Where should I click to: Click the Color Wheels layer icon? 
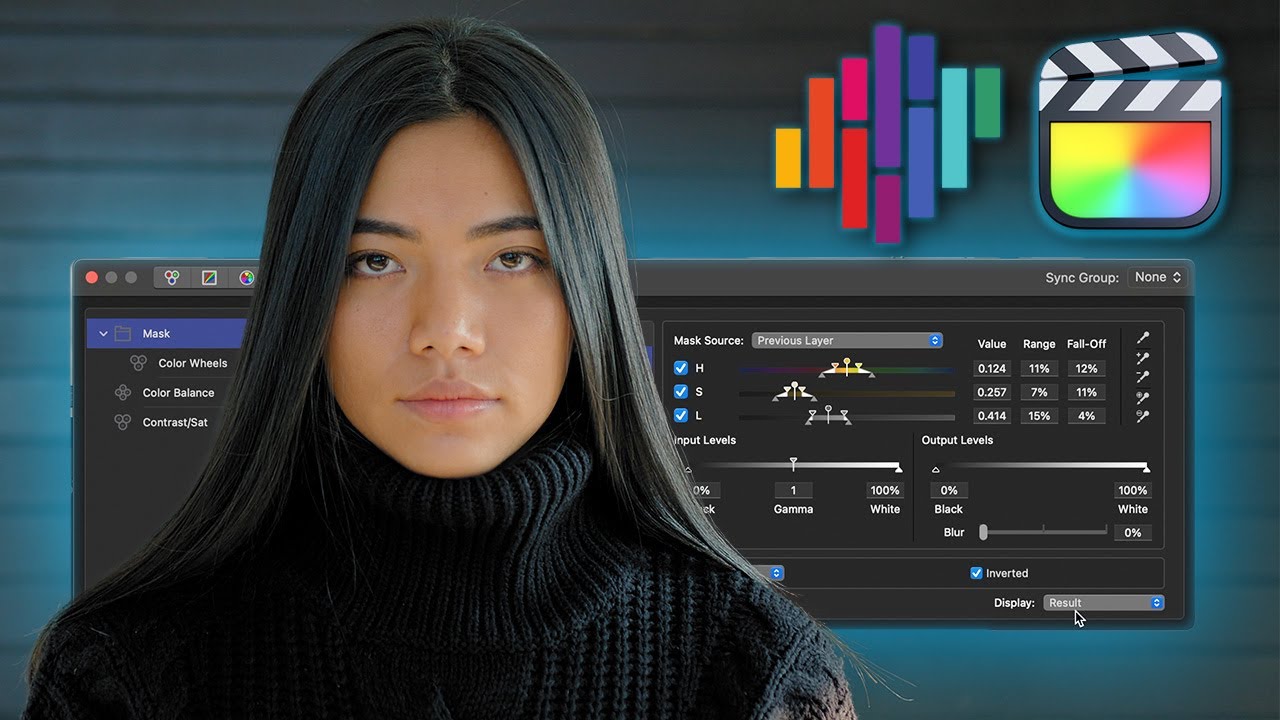[139, 363]
